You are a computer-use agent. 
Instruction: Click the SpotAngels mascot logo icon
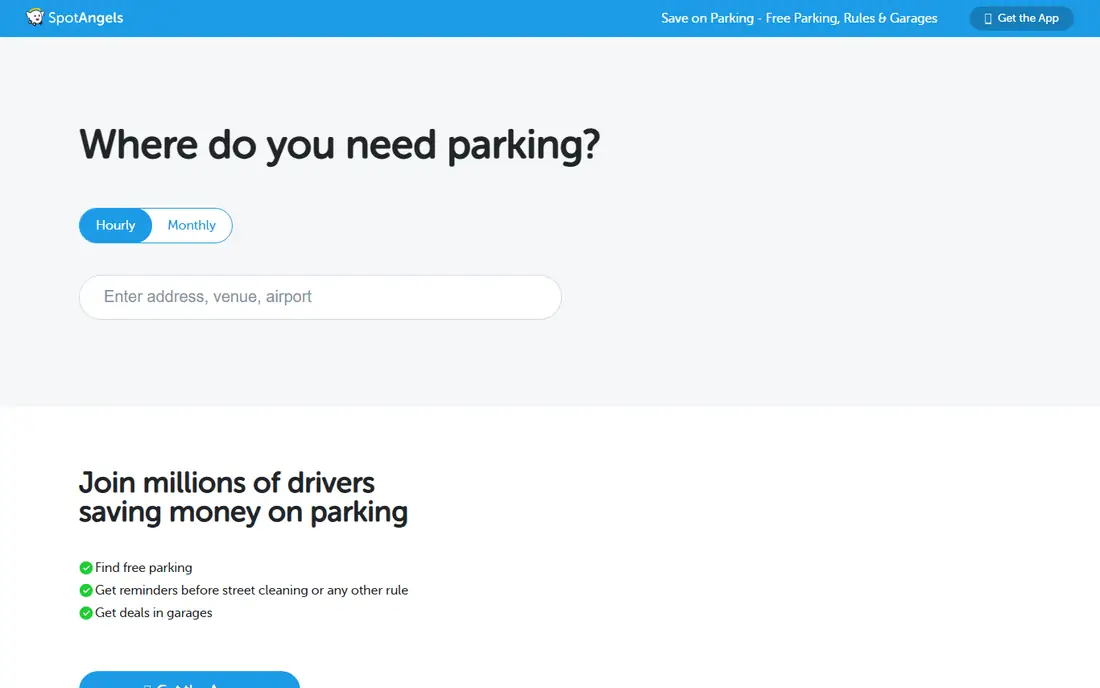pyautogui.click(x=35, y=18)
